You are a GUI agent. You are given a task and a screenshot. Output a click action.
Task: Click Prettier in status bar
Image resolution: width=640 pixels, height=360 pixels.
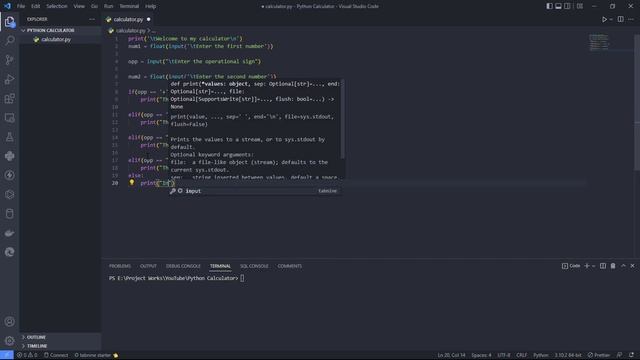[599, 355]
